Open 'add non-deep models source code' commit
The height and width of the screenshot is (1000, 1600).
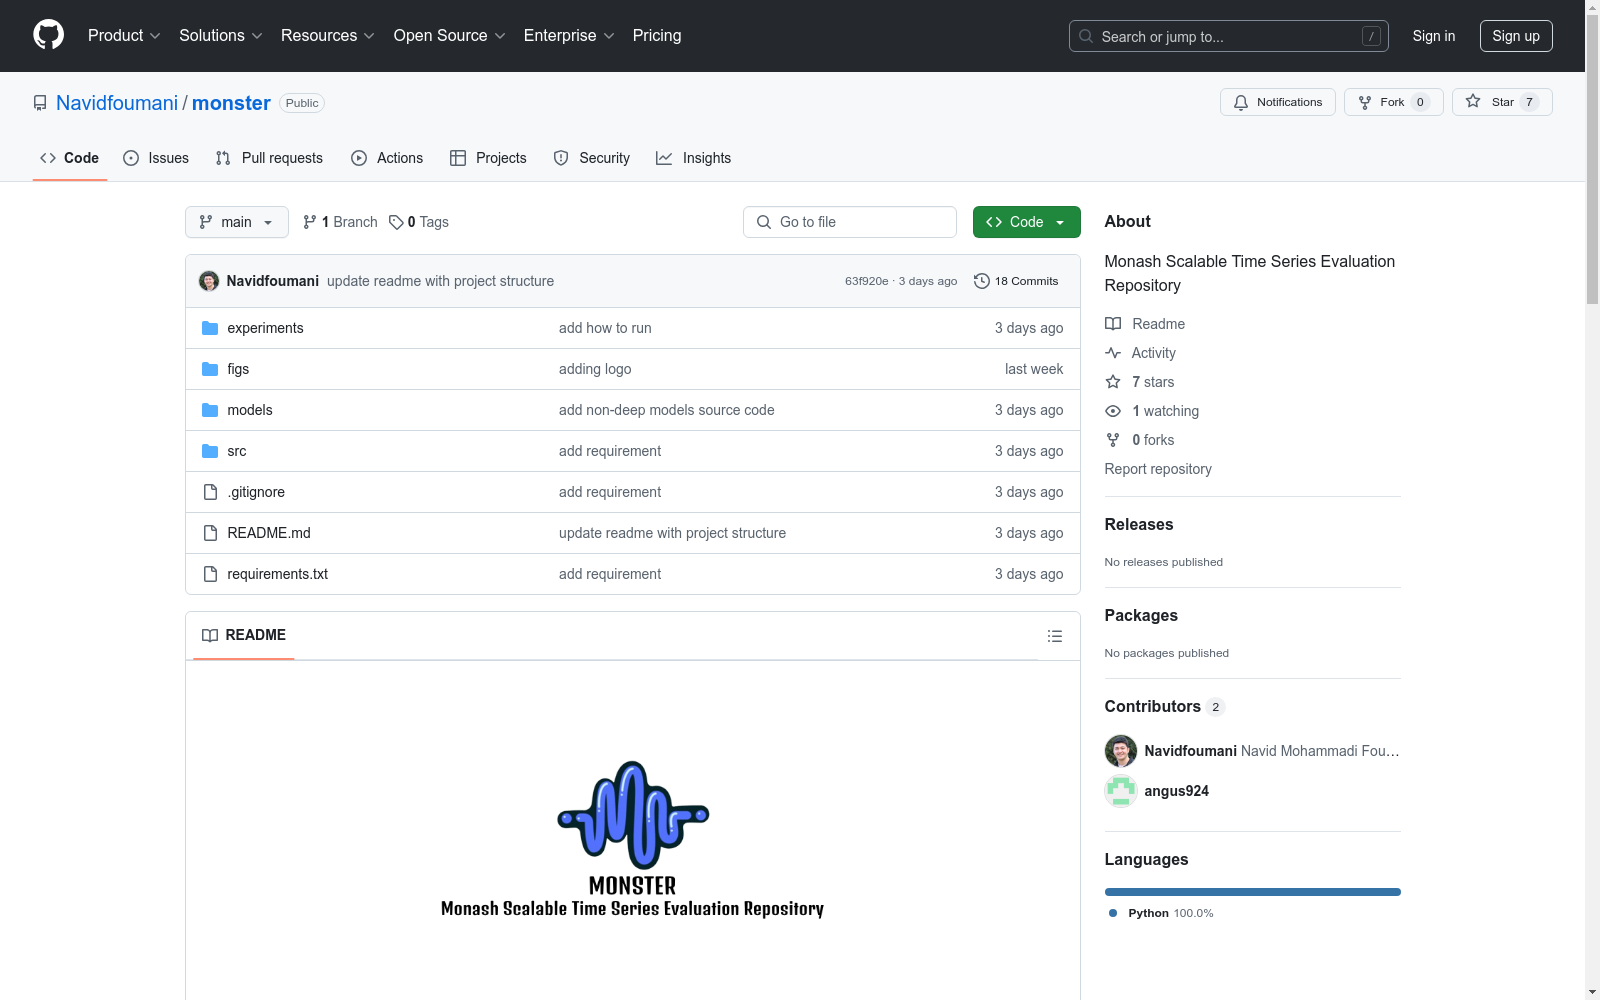pyautogui.click(x=667, y=410)
